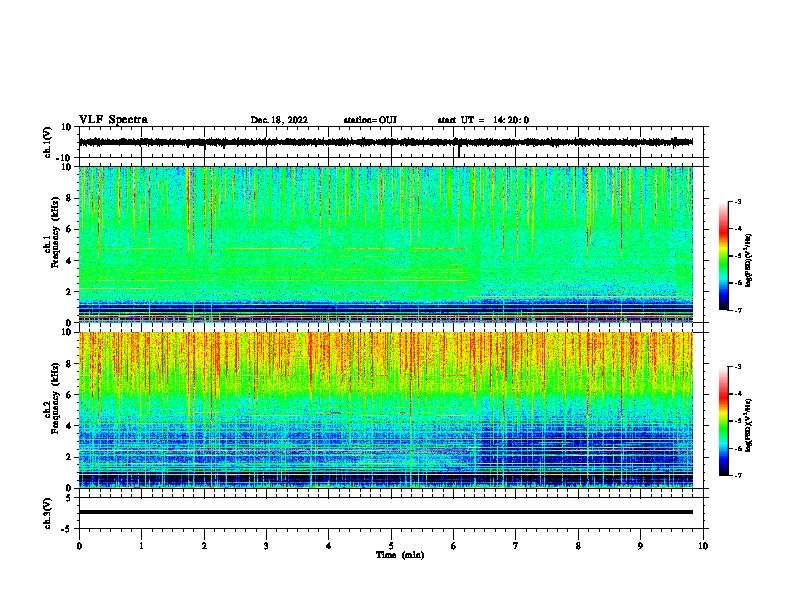Click the ch.1 color bar 'log(PSD)' label
The height and width of the screenshot is (612, 792).
748,260
